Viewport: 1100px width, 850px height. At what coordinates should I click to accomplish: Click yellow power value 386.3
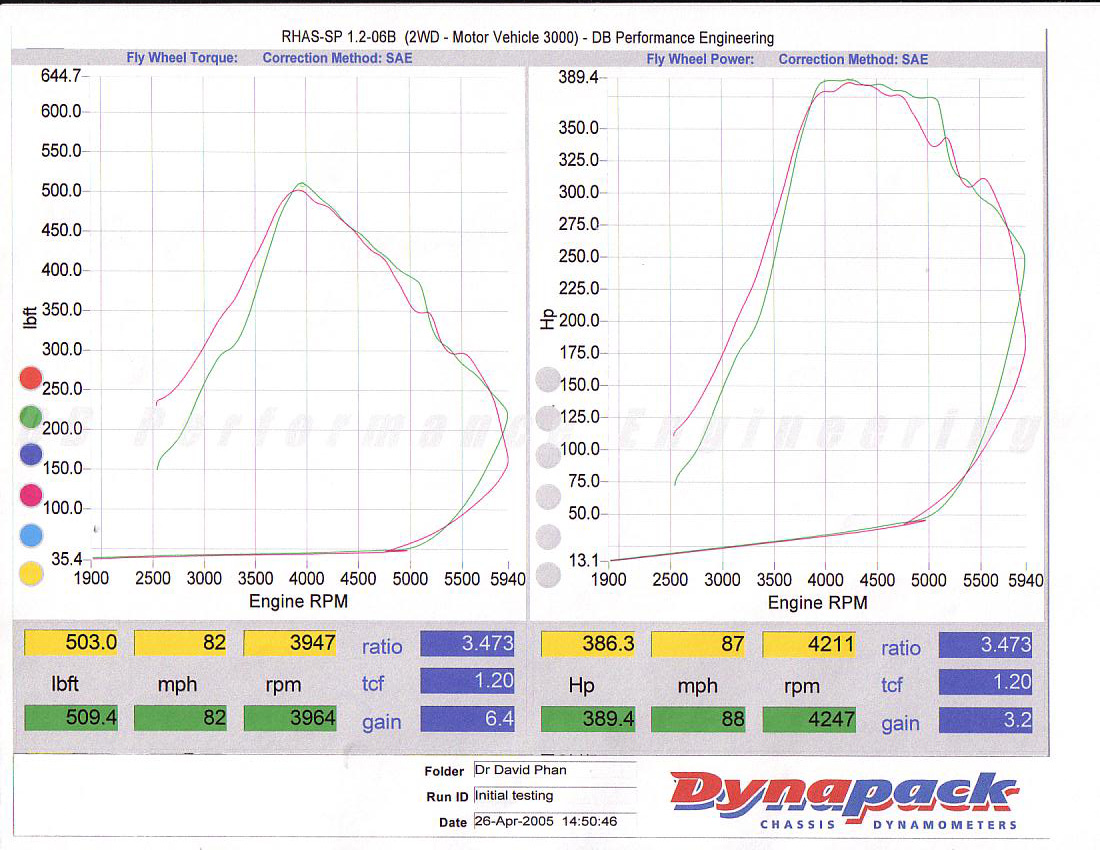pos(588,644)
